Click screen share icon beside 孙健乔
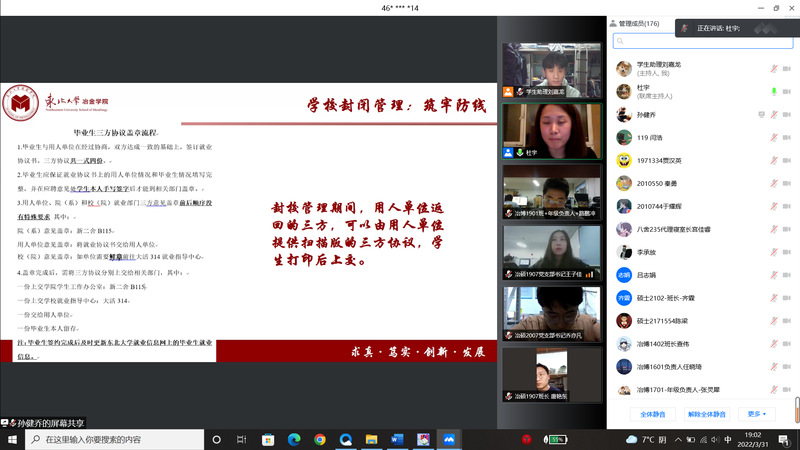This screenshot has height=450, width=800. [760, 114]
